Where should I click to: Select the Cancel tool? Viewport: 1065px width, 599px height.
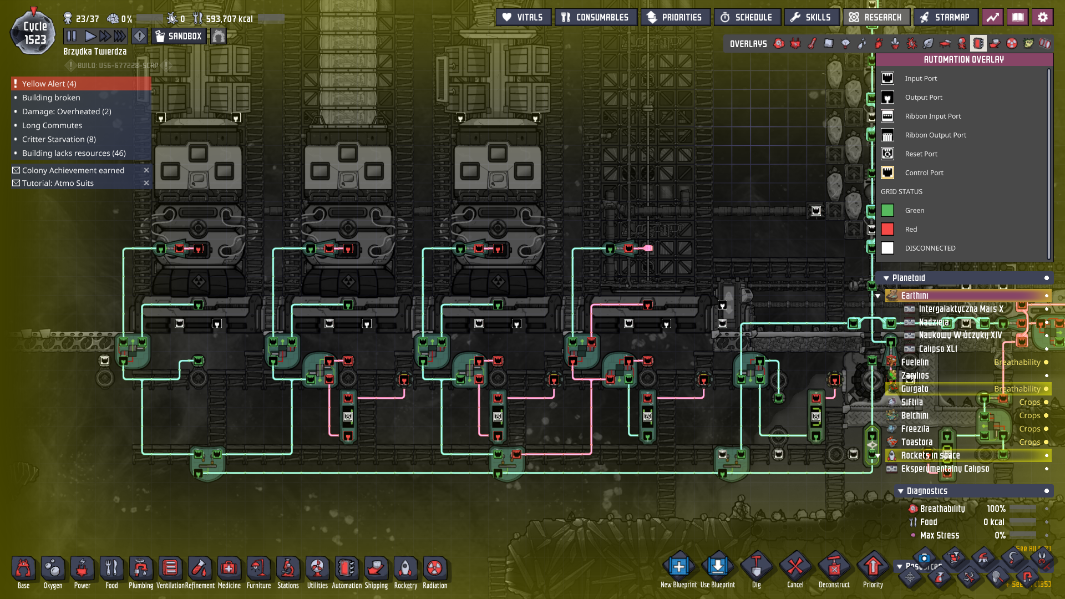[x=795, y=569]
